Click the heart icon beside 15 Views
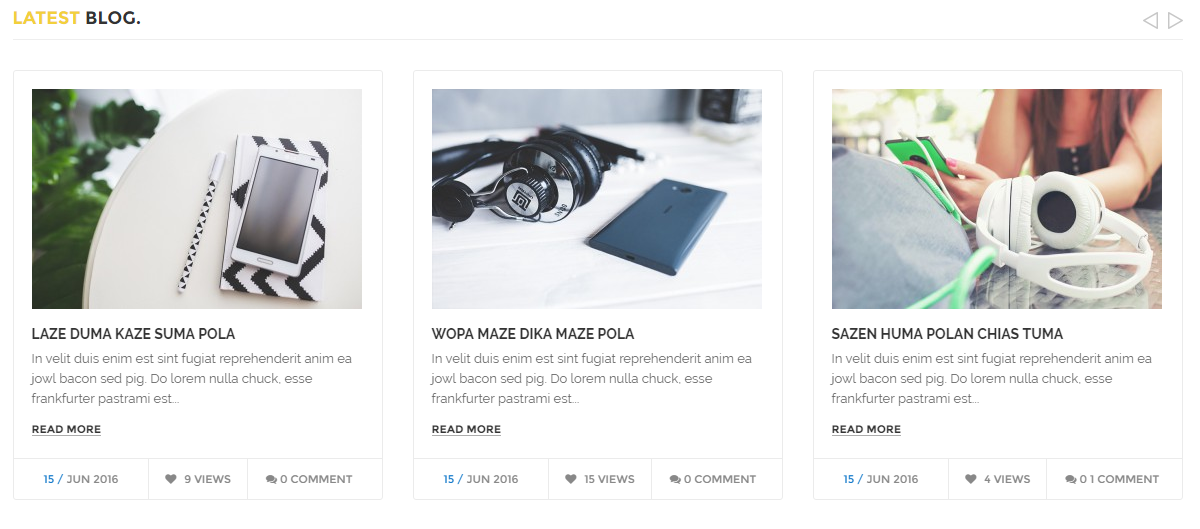 click(571, 479)
